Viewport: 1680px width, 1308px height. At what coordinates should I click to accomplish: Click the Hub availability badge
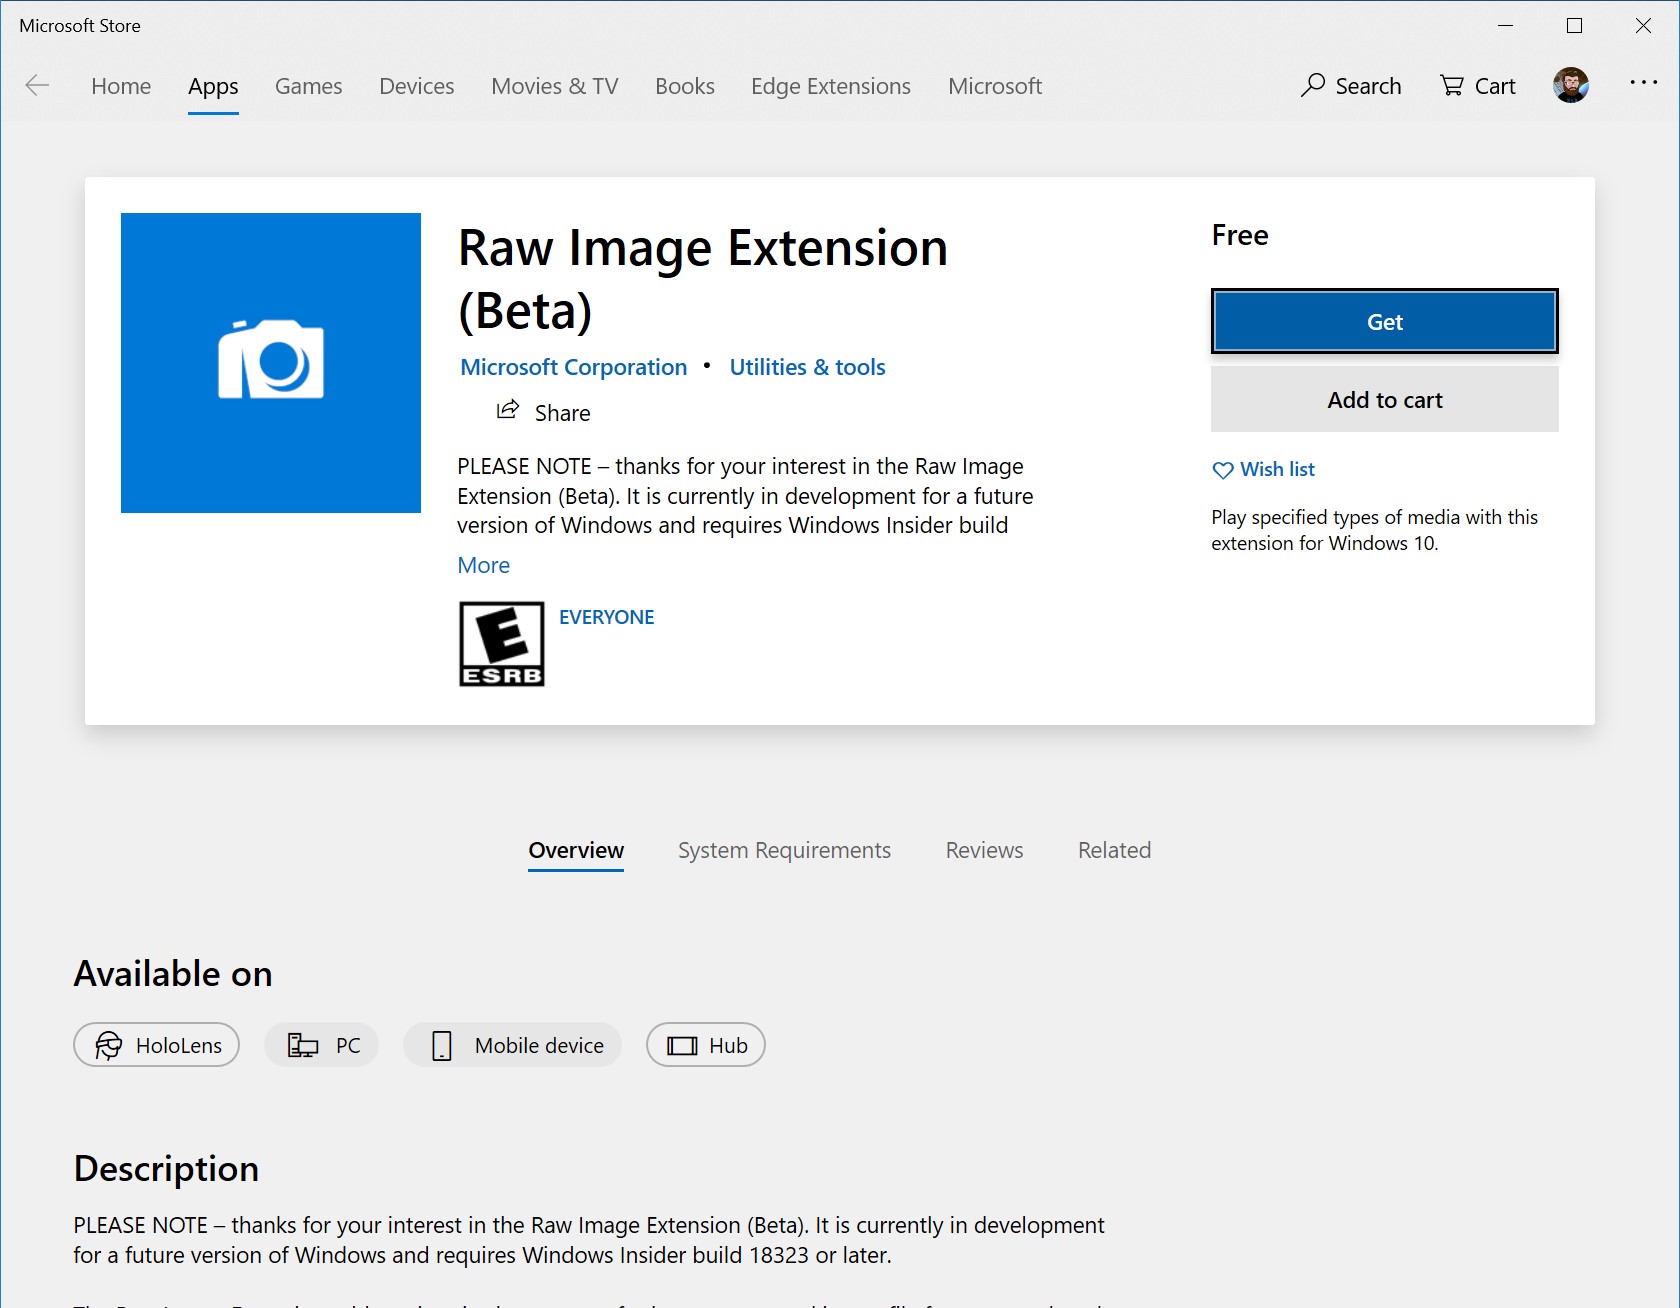point(705,1045)
